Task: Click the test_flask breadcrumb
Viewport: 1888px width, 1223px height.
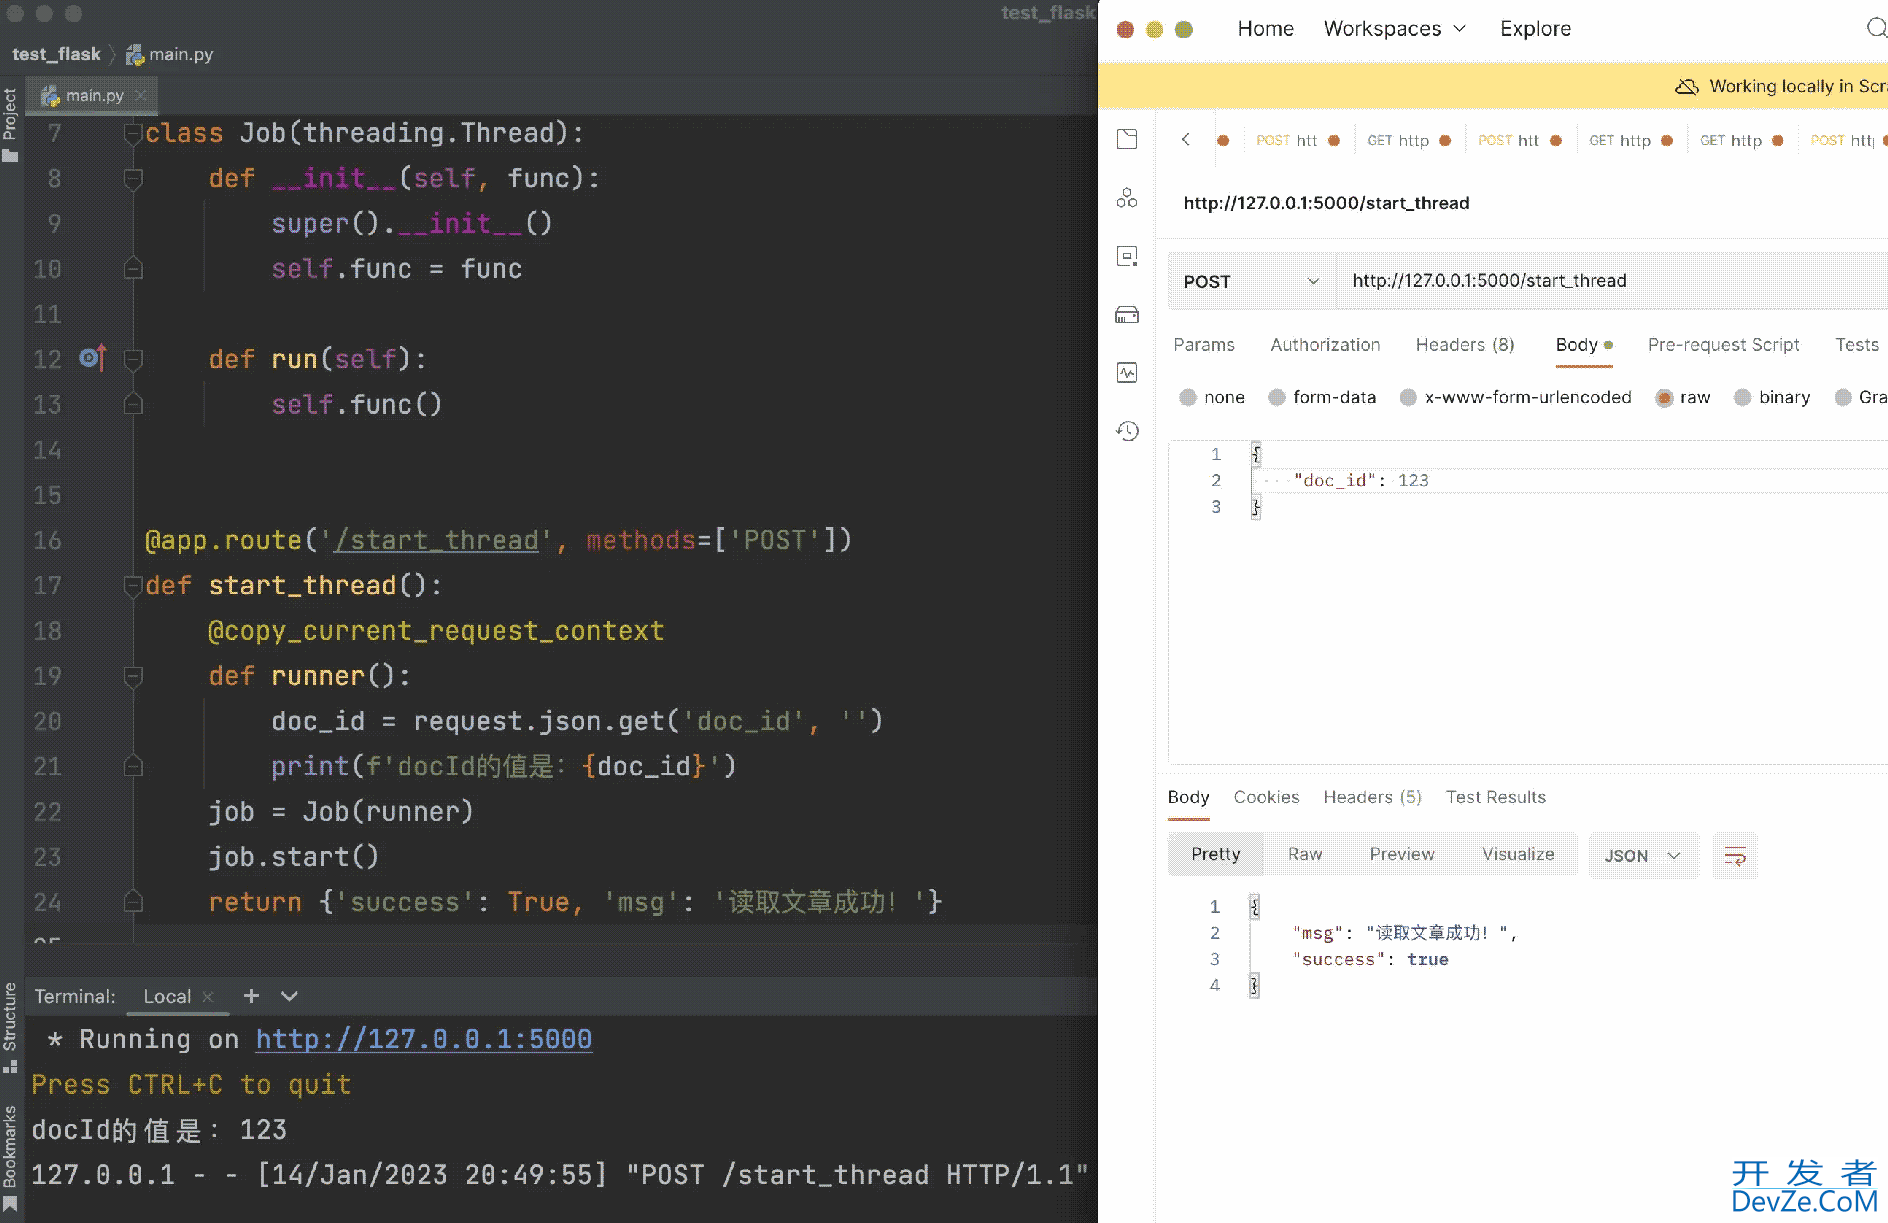Action: click(x=56, y=54)
